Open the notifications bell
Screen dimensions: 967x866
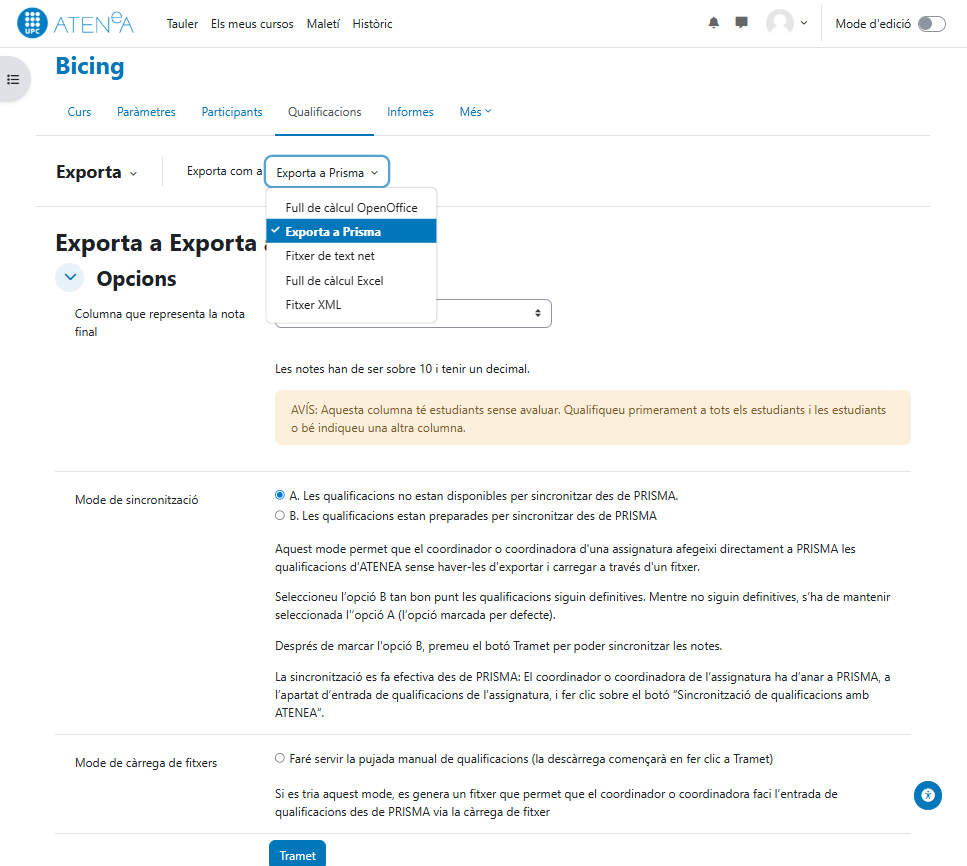coord(713,23)
